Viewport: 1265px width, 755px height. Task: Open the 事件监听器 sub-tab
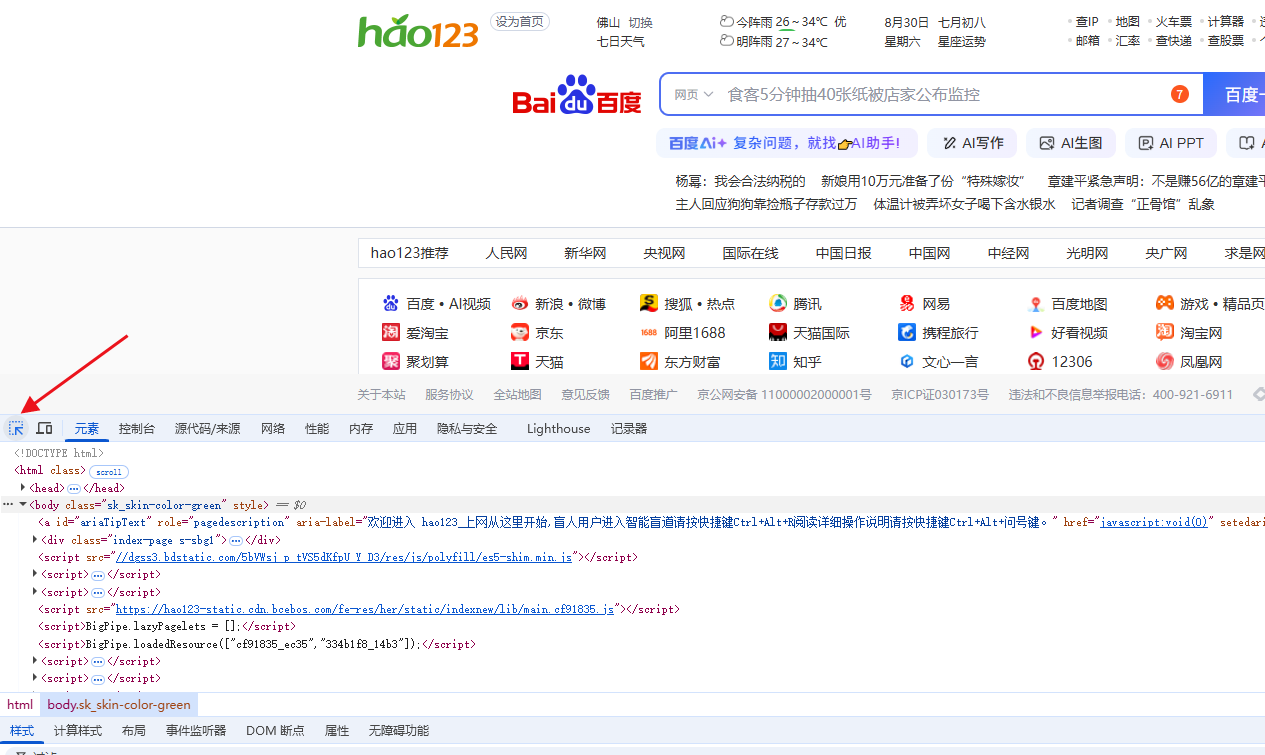[196, 731]
